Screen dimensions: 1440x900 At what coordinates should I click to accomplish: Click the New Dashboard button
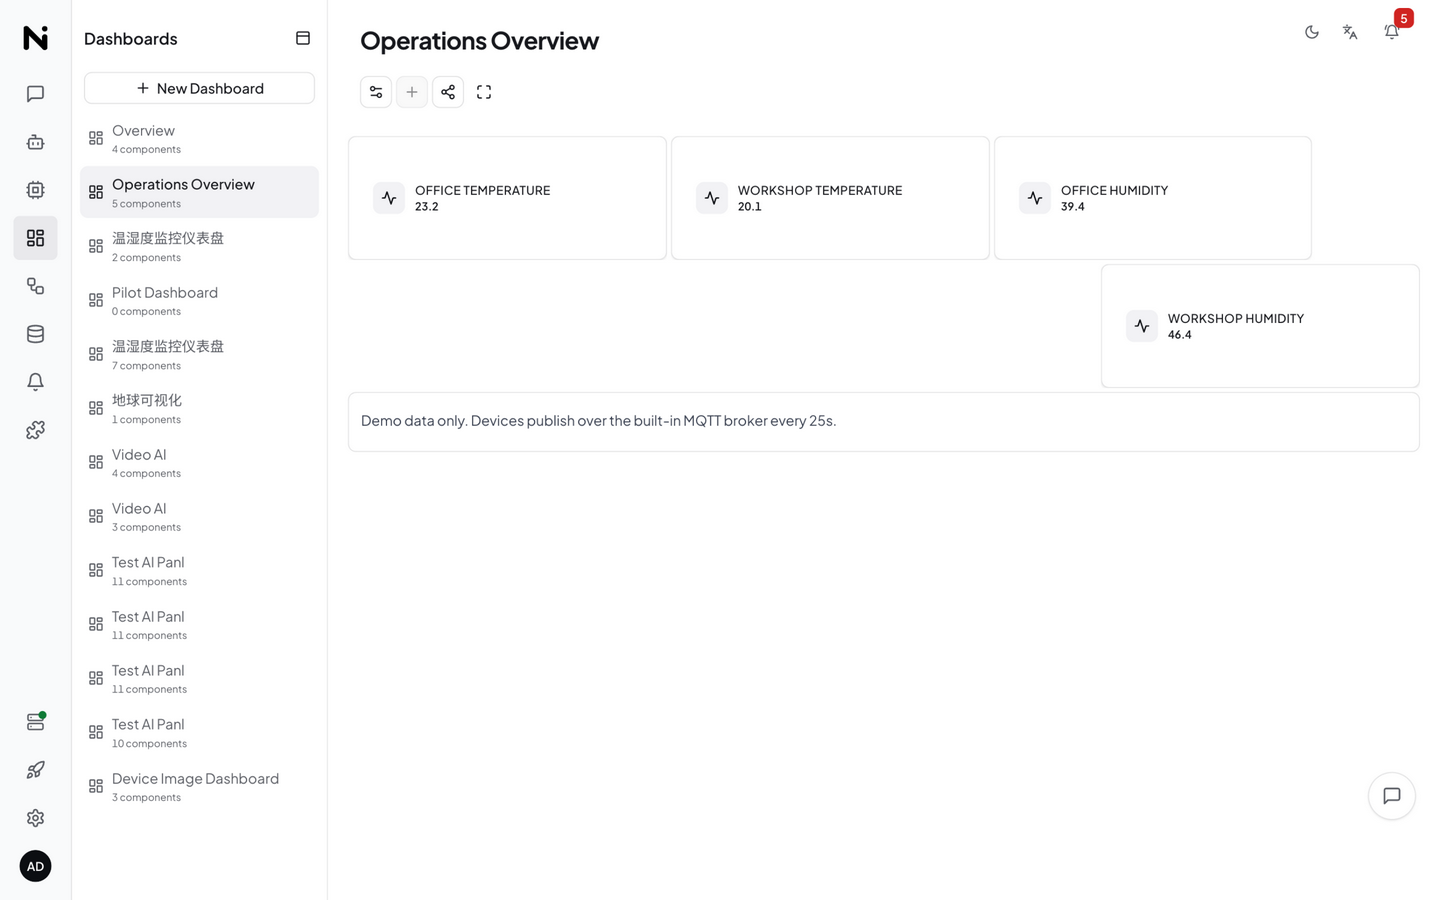[199, 88]
